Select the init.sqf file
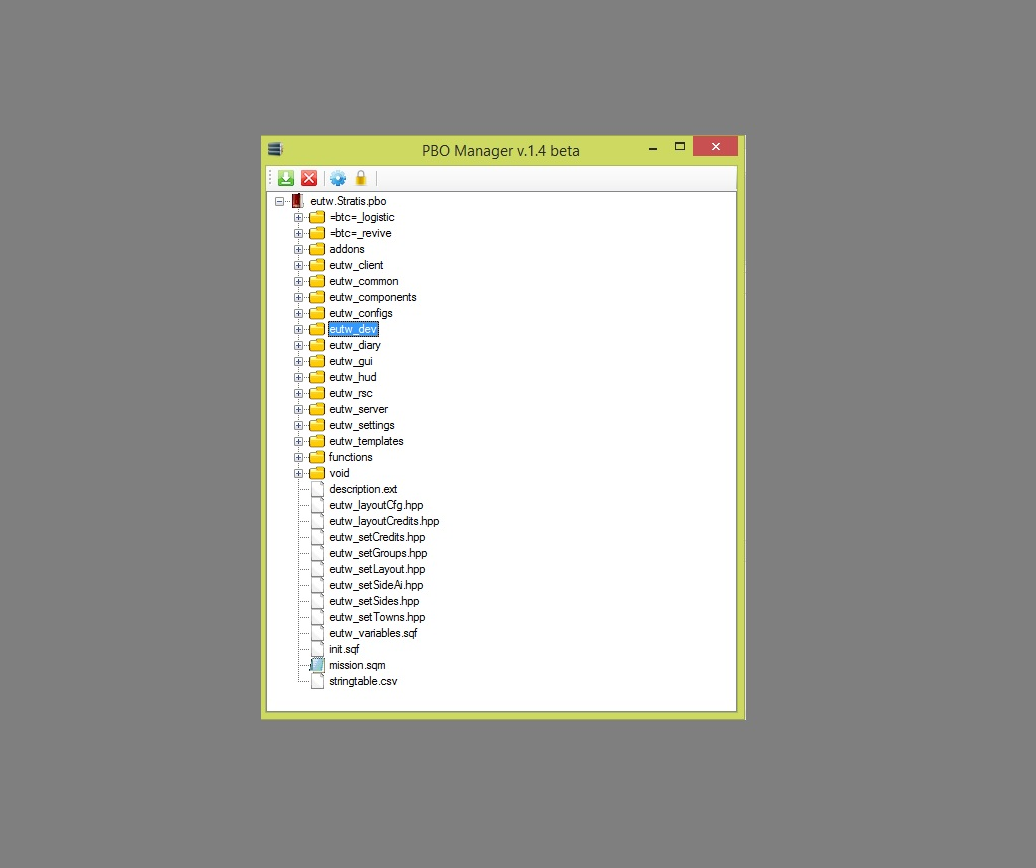Viewport: 1036px width, 868px height. (344, 649)
